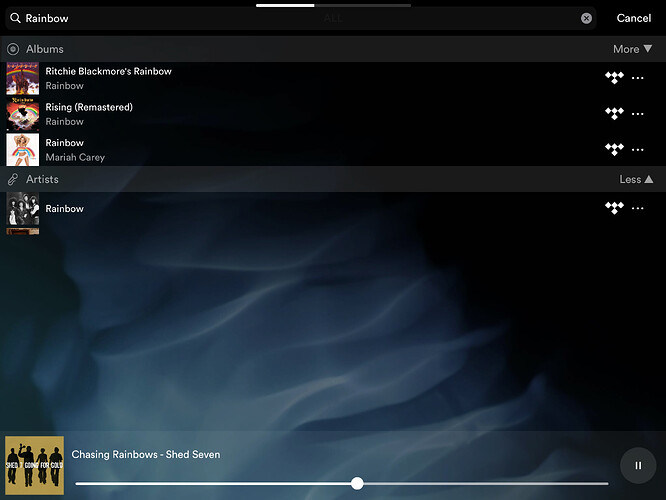Click the TIDAL icon for Rainbow artist
The height and width of the screenshot is (500, 666).
[x=614, y=209]
